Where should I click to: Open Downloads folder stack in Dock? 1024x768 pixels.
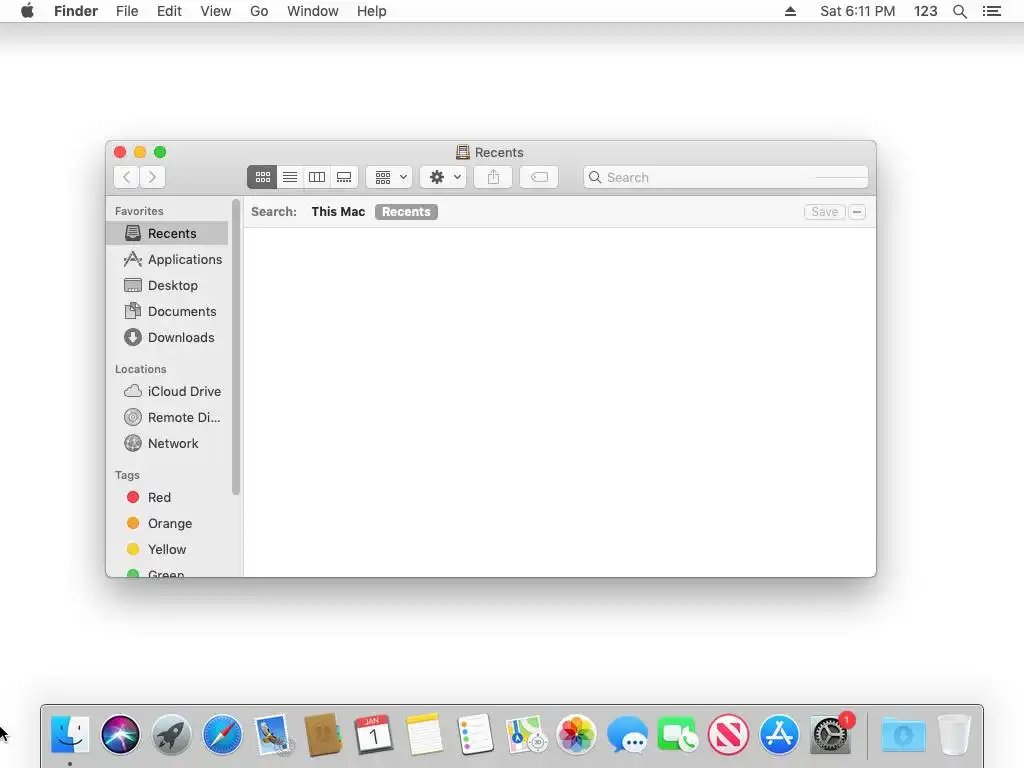click(903, 735)
